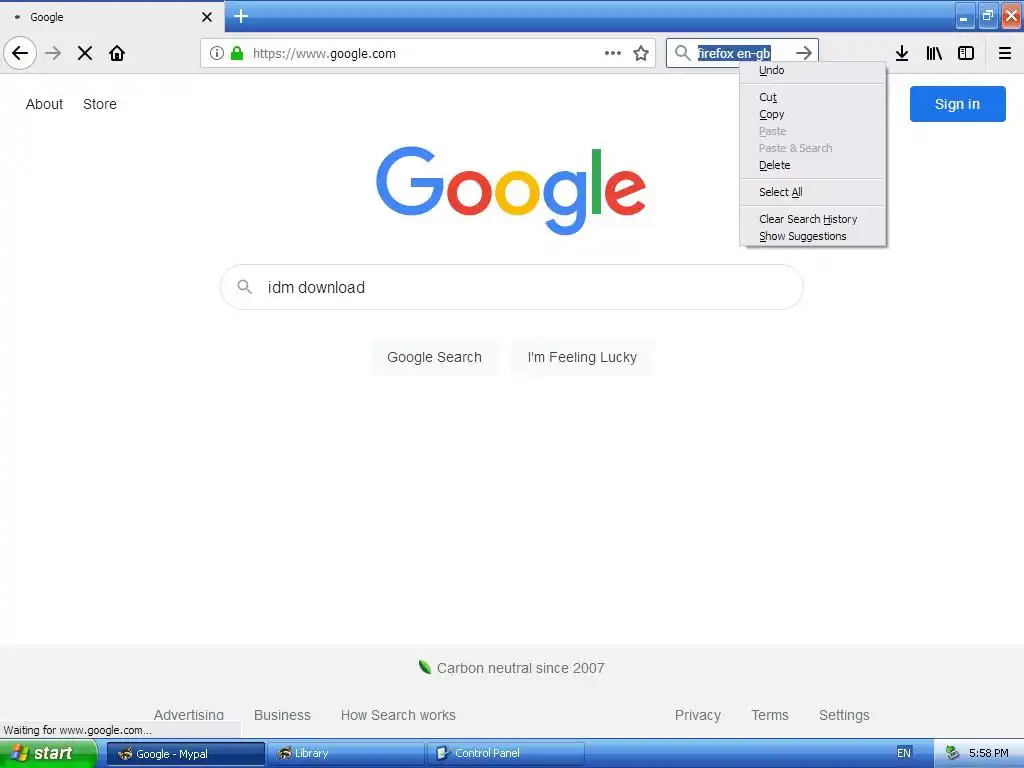This screenshot has height=768, width=1024.
Task: Click the magnifier icon in Google search field
Action: [x=244, y=287]
